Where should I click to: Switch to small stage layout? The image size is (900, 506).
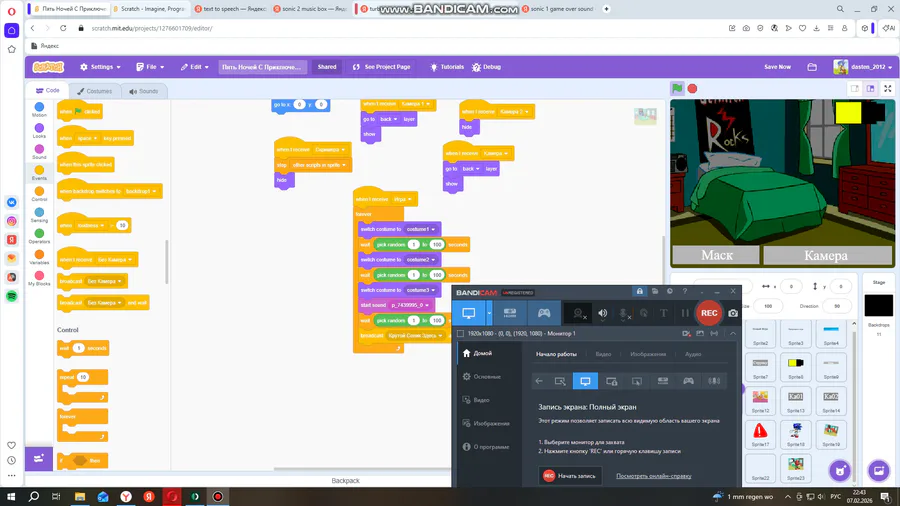click(855, 88)
